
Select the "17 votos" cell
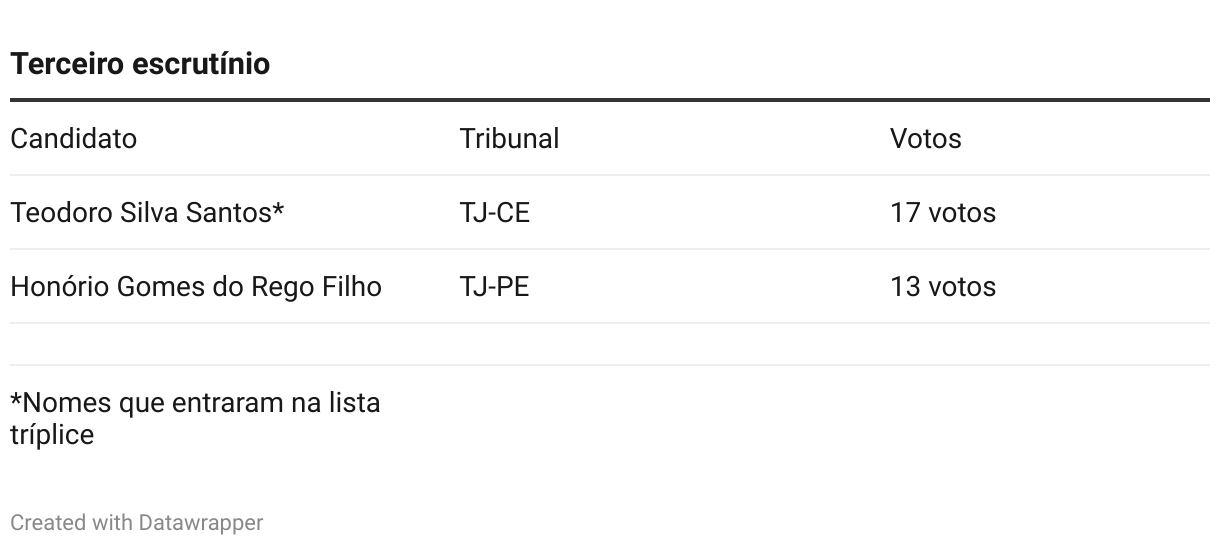pos(943,212)
